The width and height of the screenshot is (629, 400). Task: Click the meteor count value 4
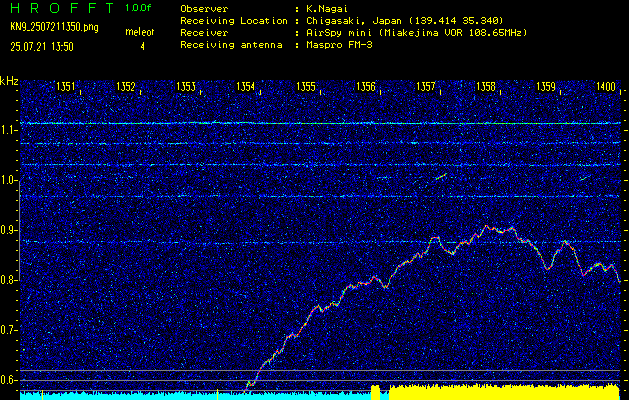(142, 47)
